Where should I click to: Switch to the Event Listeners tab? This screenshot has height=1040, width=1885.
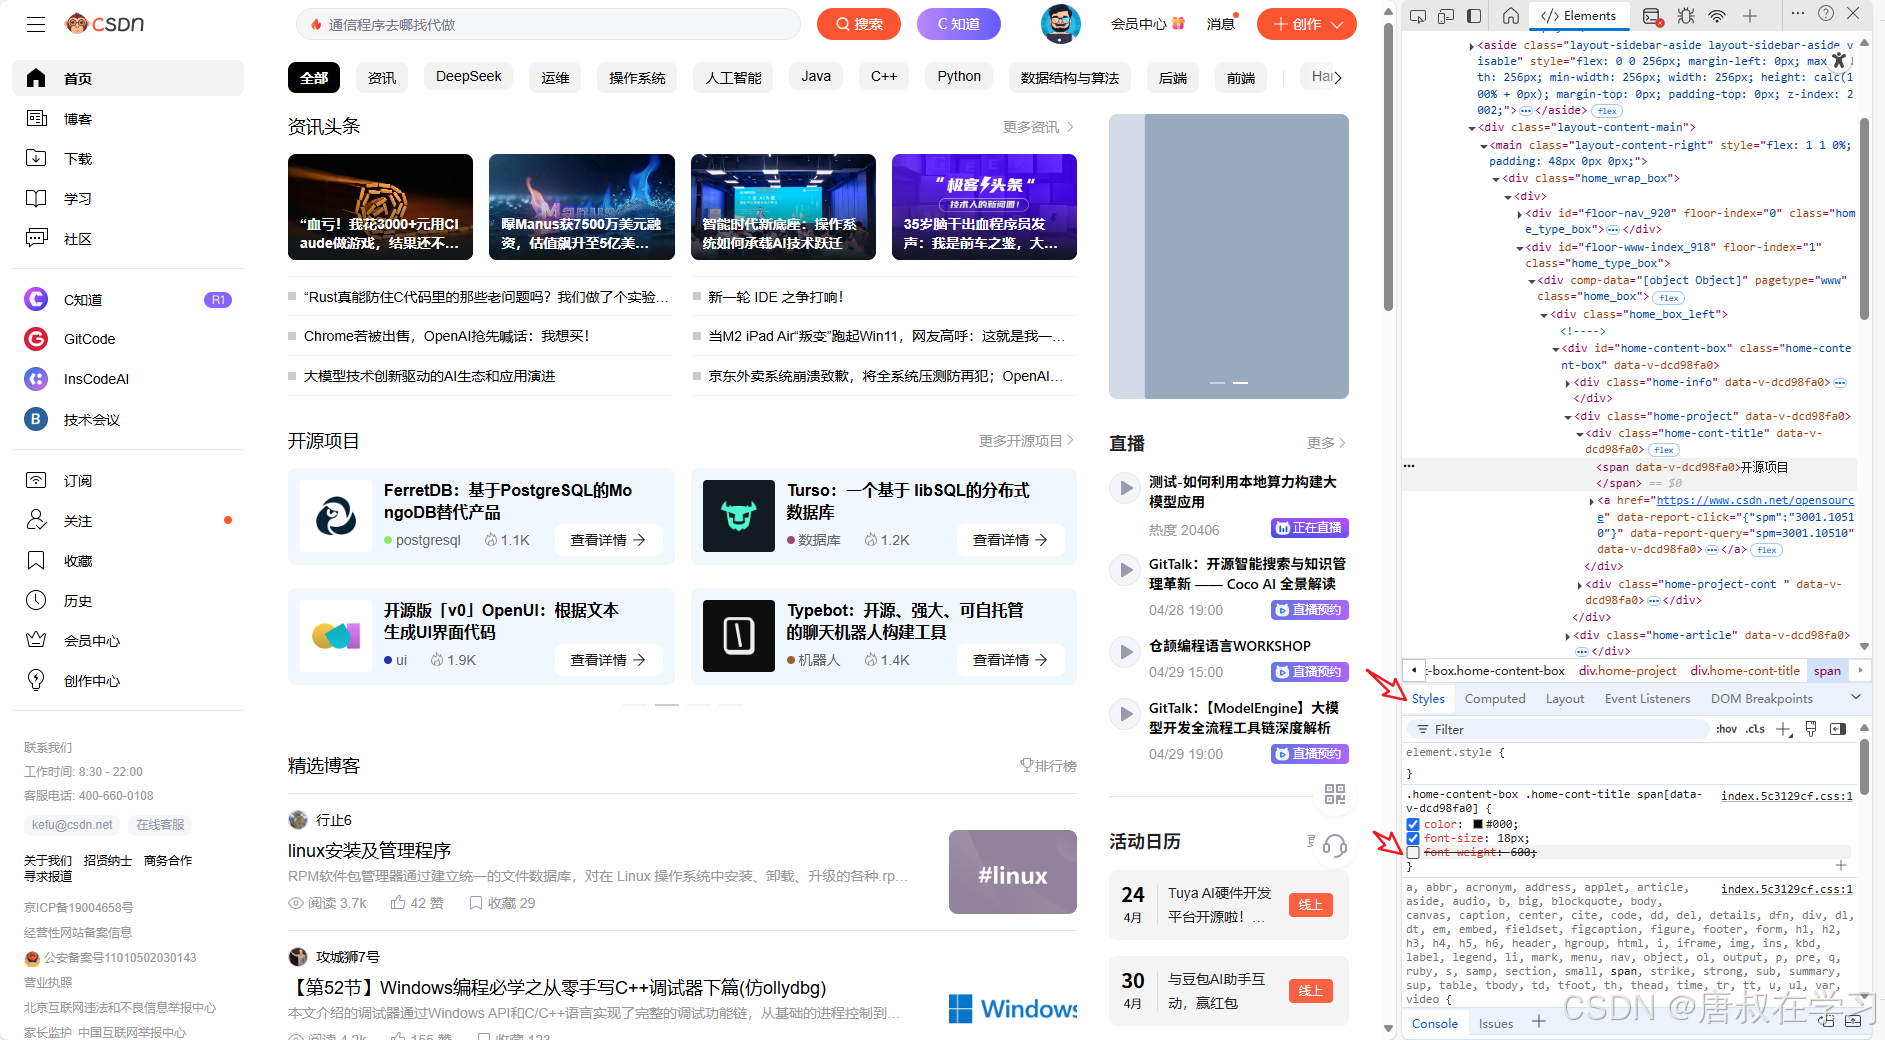(x=1647, y=699)
